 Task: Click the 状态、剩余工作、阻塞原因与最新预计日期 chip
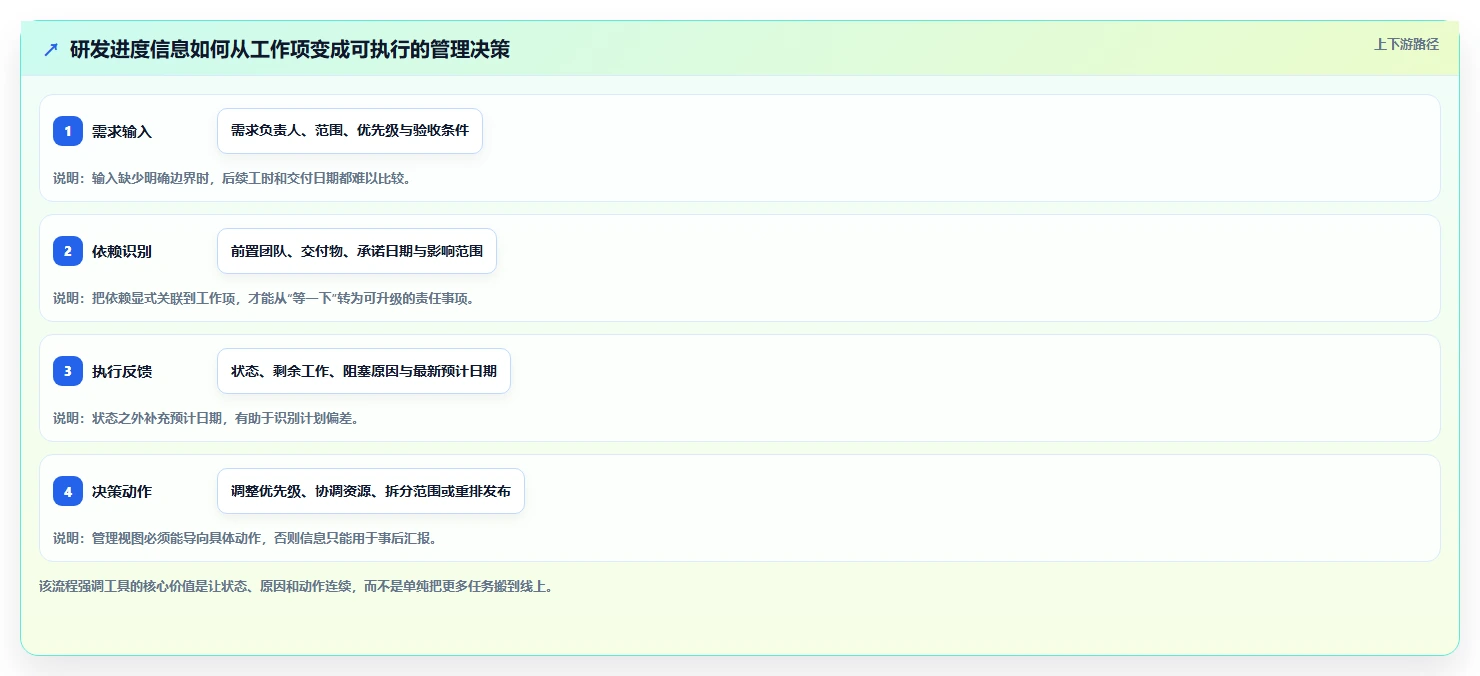[x=364, y=371]
